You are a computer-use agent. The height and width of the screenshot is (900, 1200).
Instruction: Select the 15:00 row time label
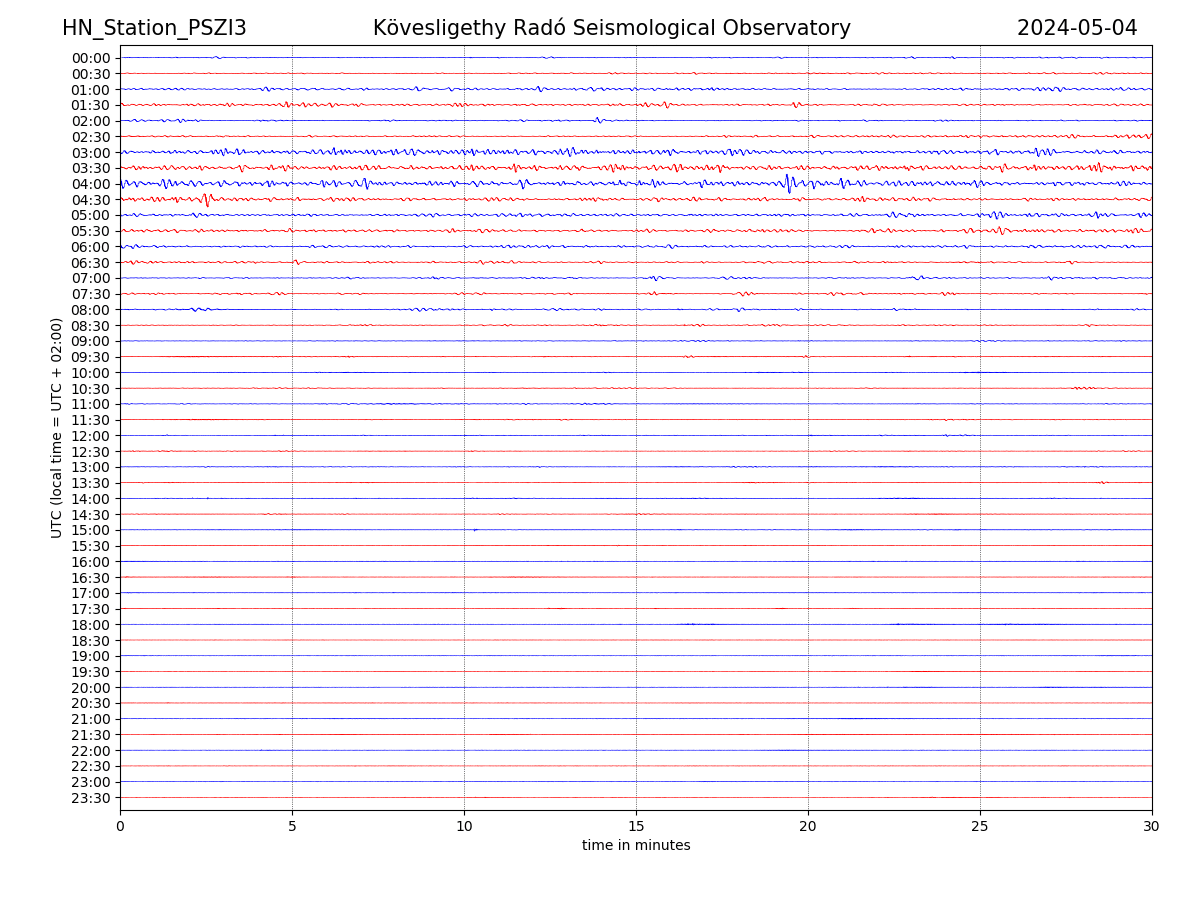[91, 530]
